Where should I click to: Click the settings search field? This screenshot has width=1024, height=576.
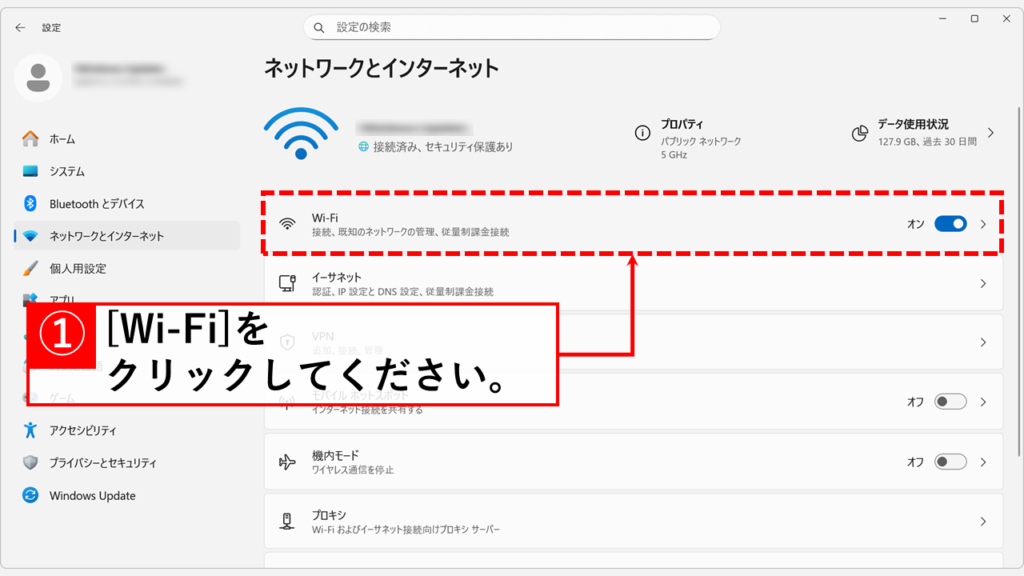512,27
